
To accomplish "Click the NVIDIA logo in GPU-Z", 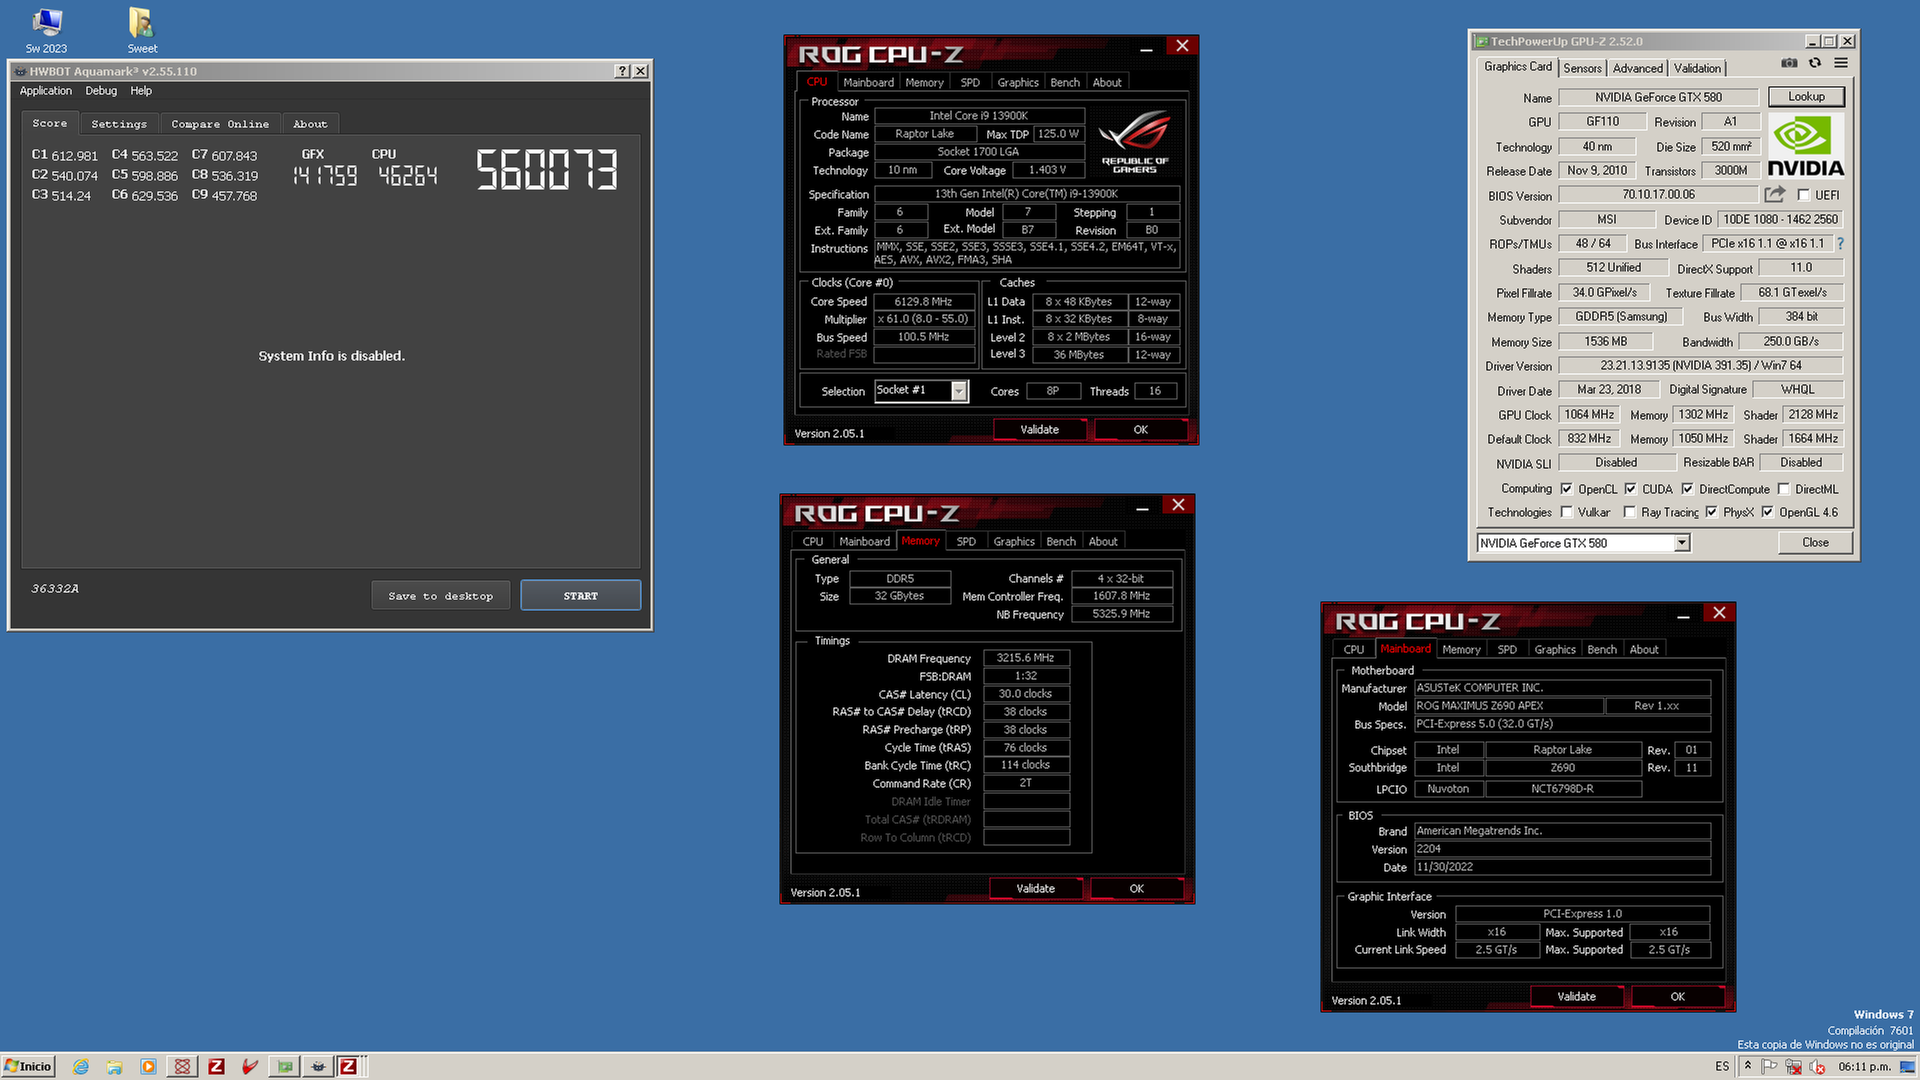I will point(1805,146).
